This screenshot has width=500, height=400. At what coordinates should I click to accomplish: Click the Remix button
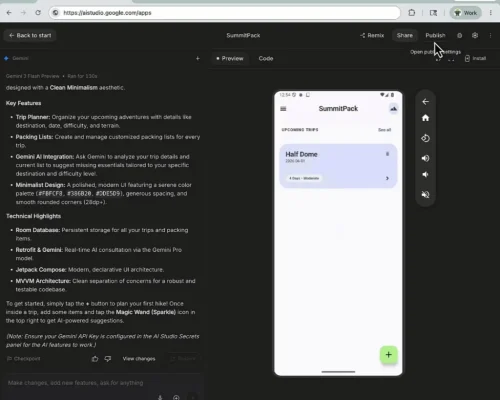(372, 35)
